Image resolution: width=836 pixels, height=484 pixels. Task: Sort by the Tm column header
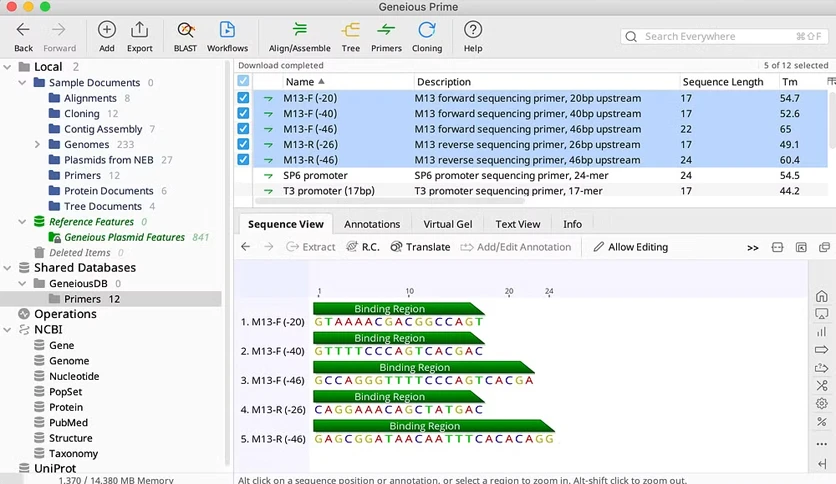[x=801, y=82]
